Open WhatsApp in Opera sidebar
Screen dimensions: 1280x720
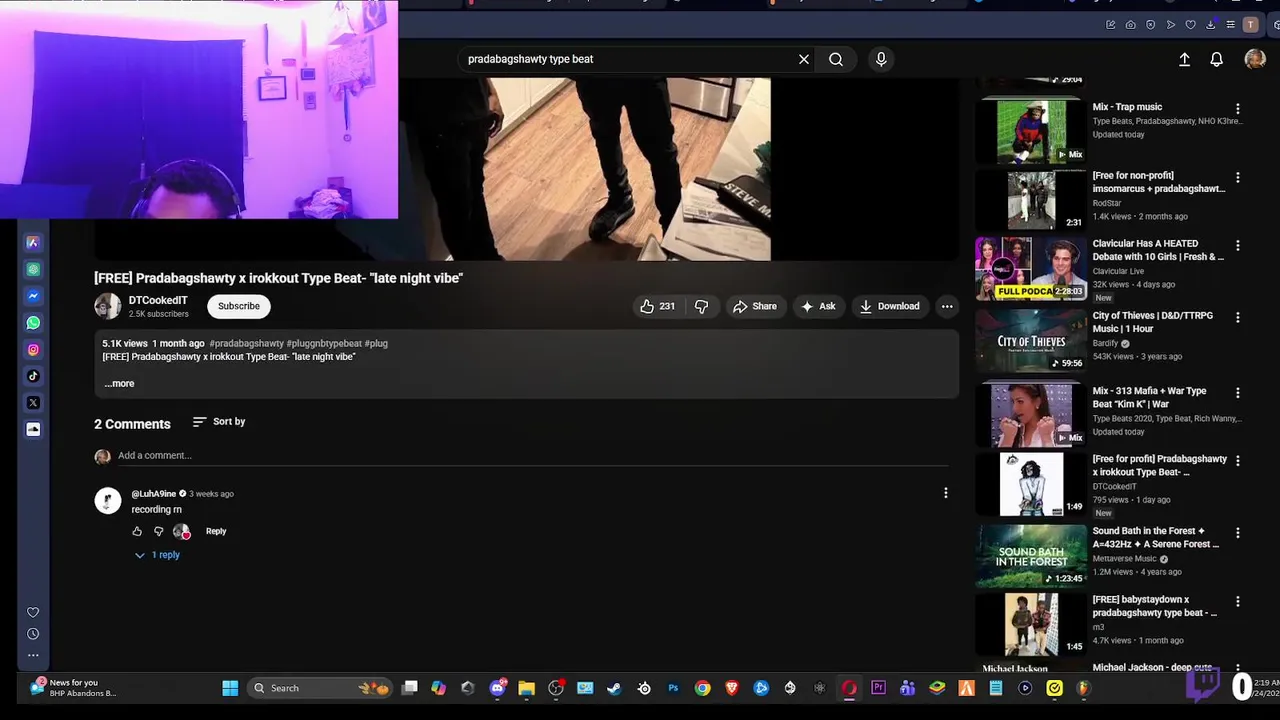click(33, 323)
